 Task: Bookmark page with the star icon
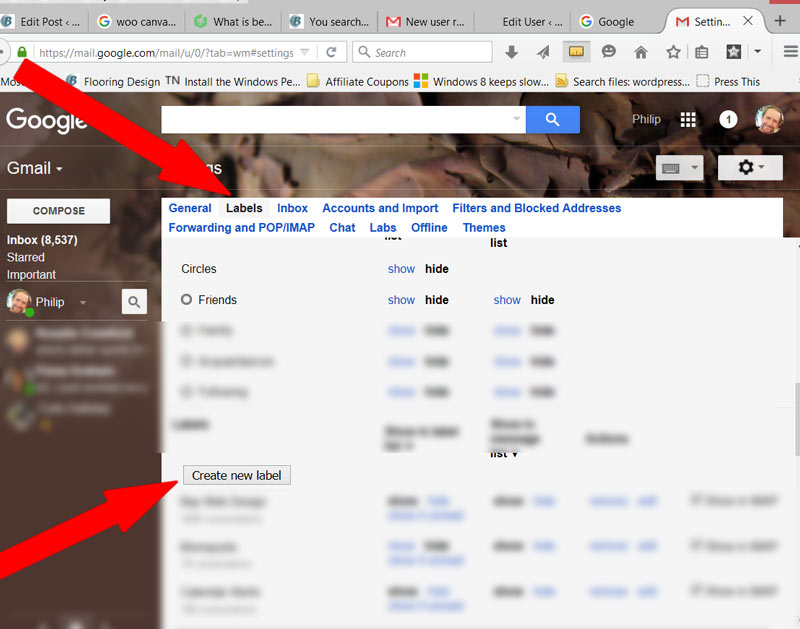673,52
